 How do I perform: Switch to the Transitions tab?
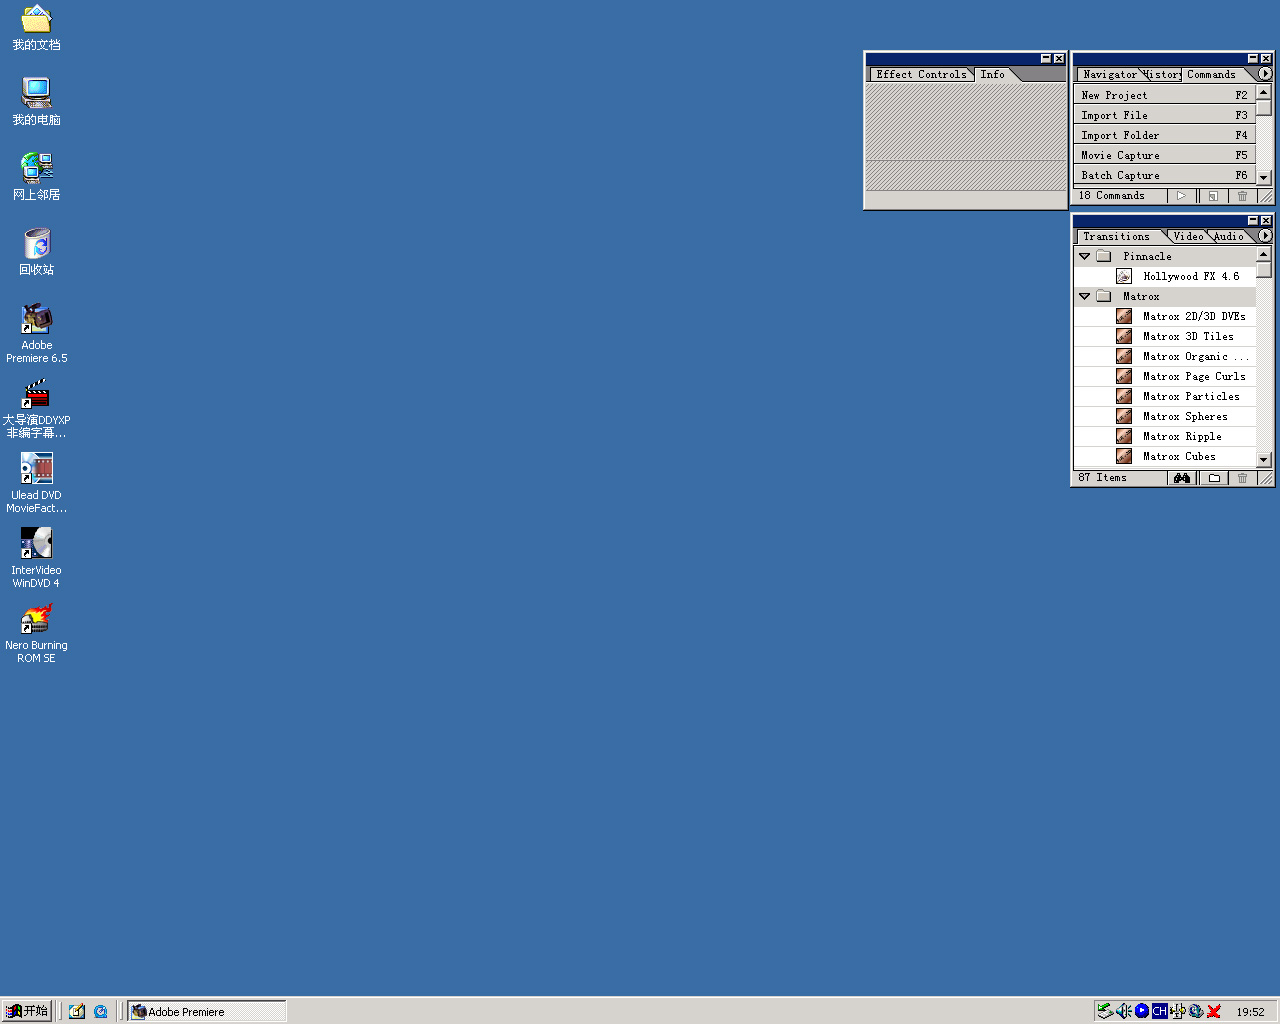tap(1117, 236)
